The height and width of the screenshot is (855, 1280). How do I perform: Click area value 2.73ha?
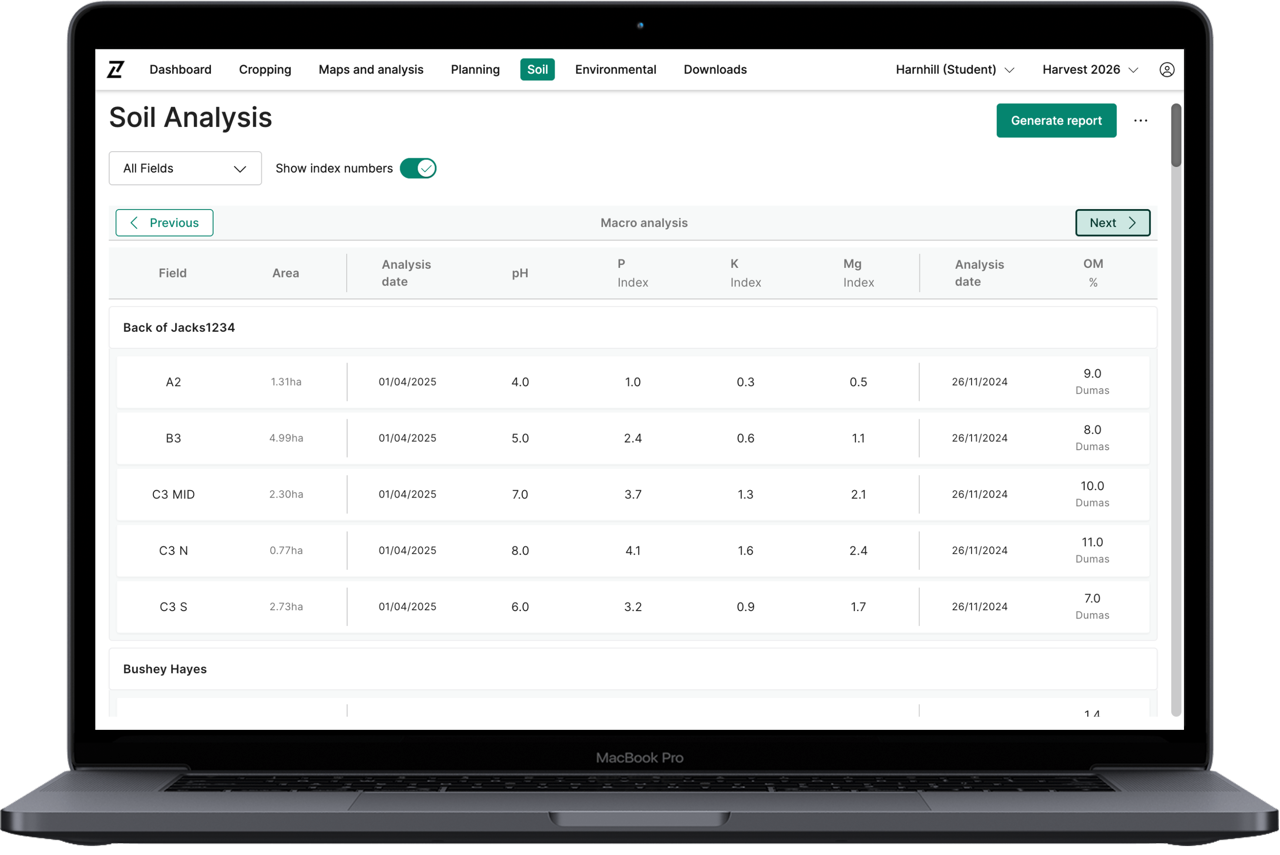[286, 607]
